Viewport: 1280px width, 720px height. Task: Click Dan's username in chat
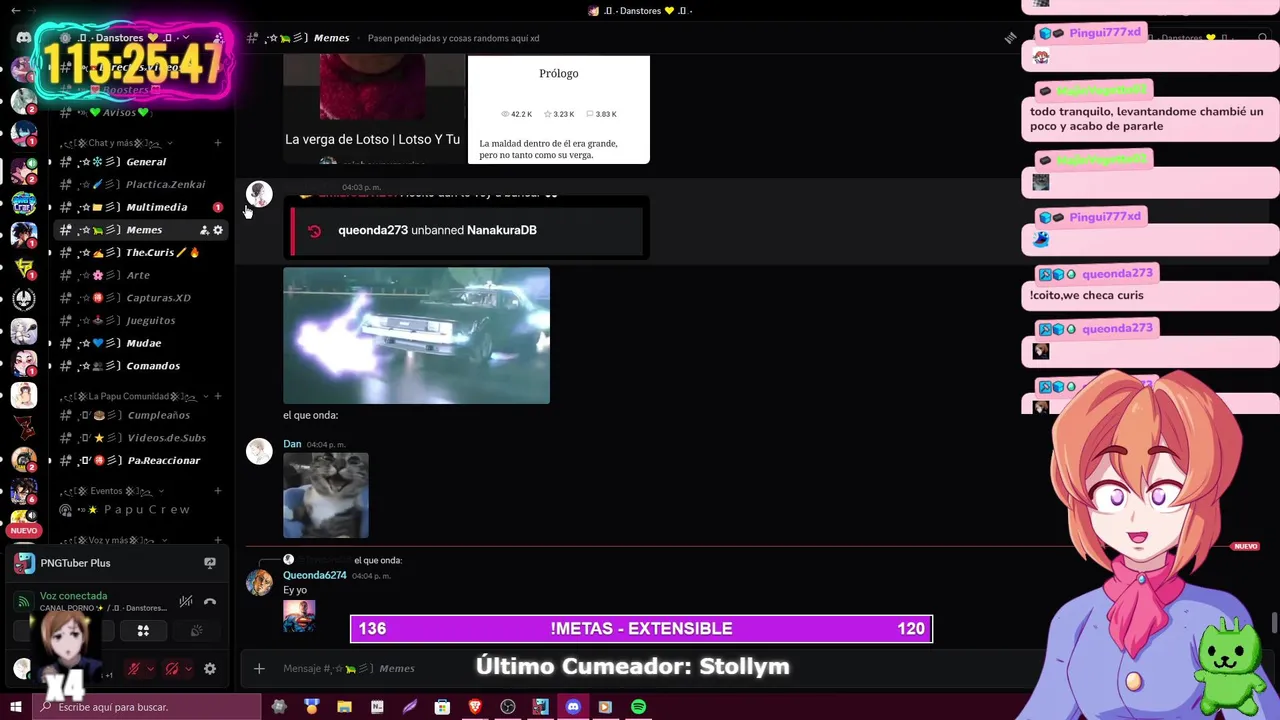tap(292, 444)
